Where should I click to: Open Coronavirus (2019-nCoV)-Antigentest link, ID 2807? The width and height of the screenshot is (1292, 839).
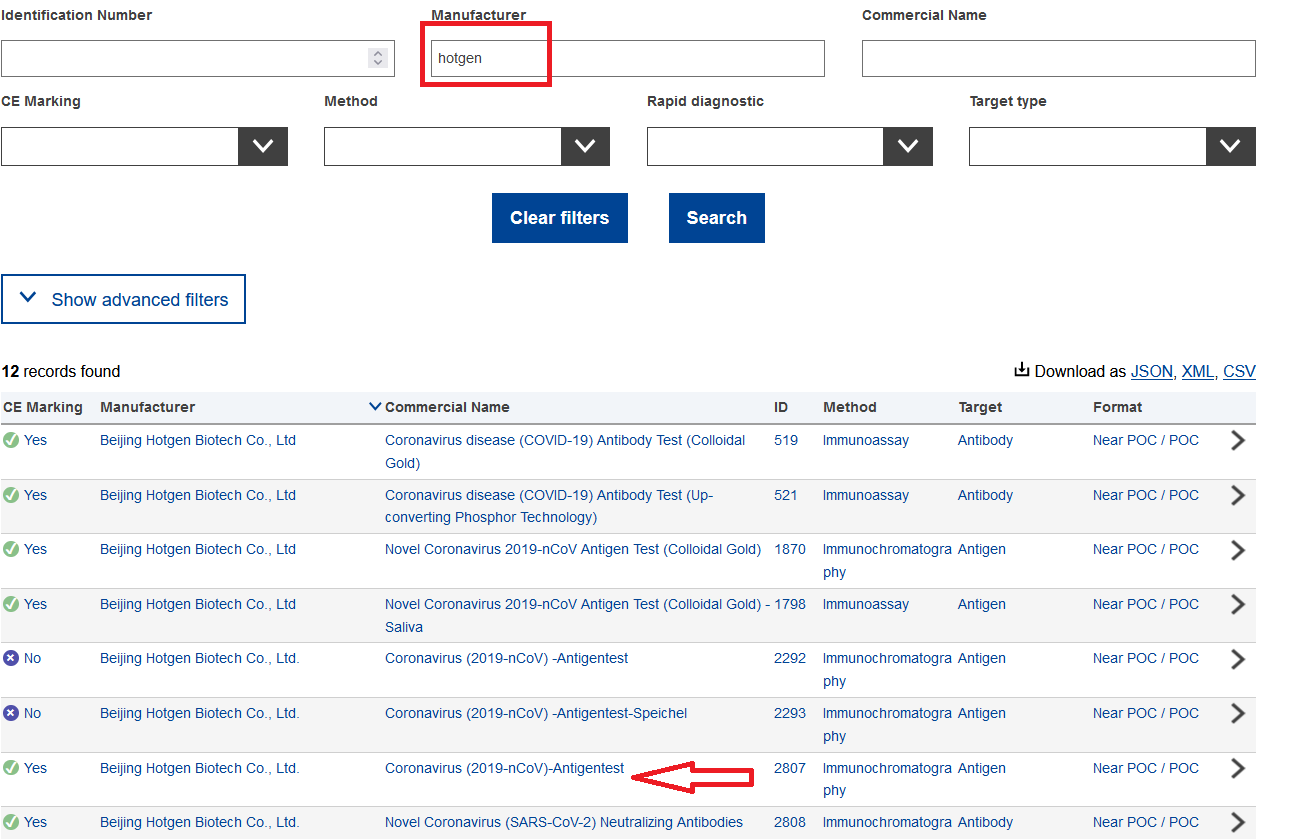click(x=505, y=768)
